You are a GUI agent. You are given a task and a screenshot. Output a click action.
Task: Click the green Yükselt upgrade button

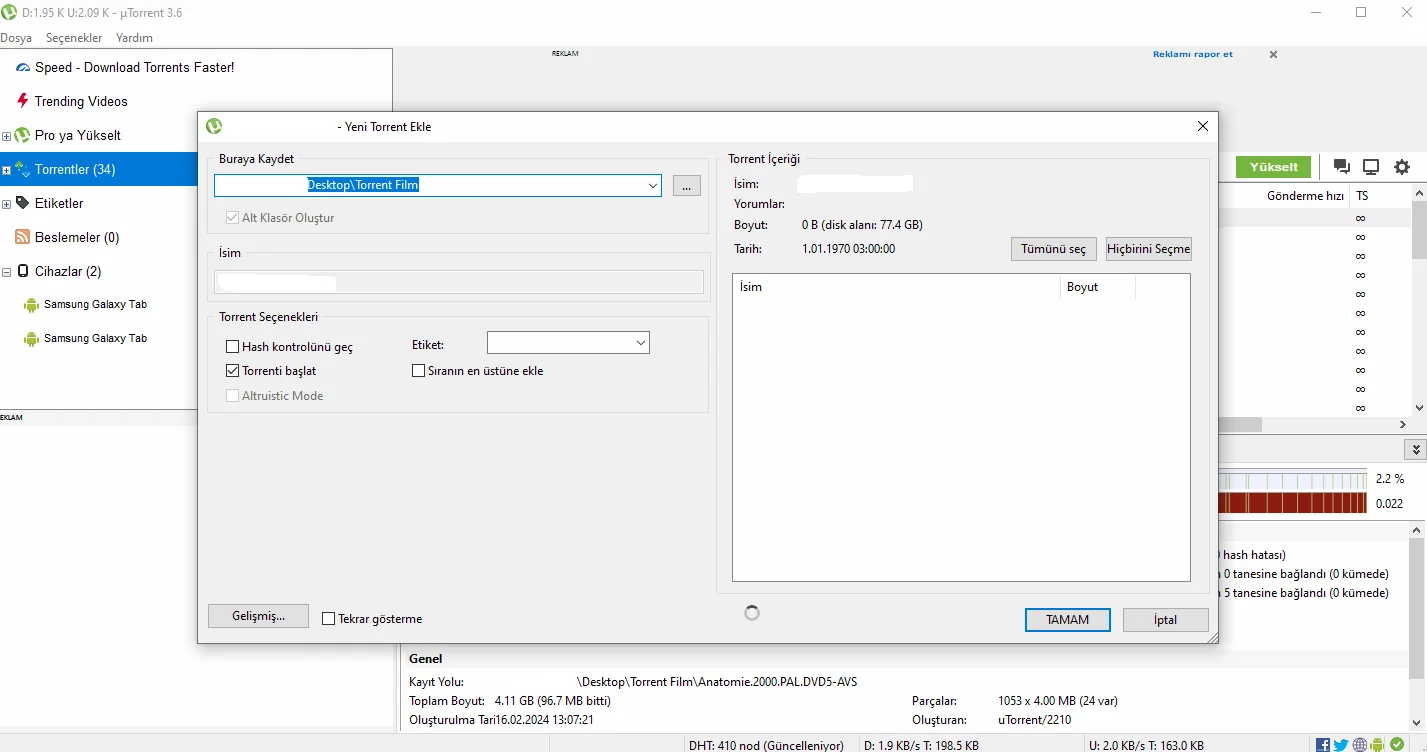(x=1273, y=167)
